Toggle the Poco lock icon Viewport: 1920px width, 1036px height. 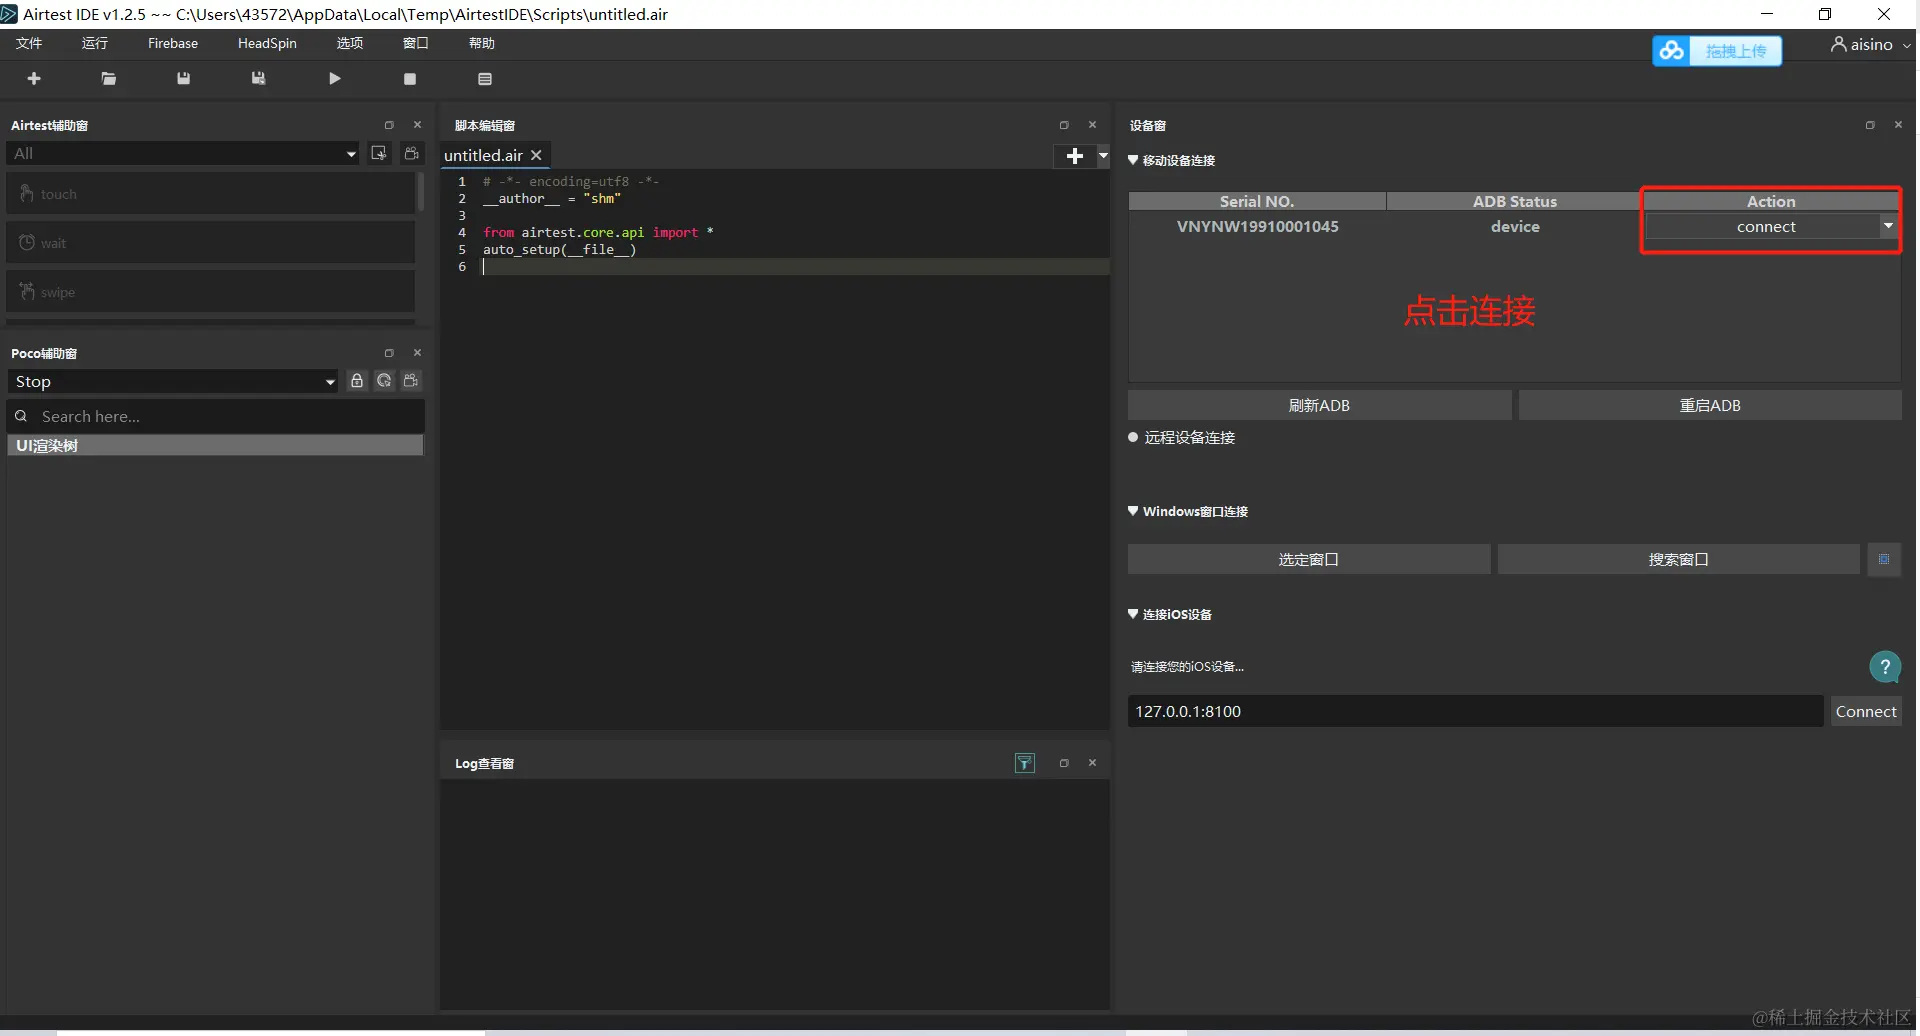pyautogui.click(x=357, y=381)
